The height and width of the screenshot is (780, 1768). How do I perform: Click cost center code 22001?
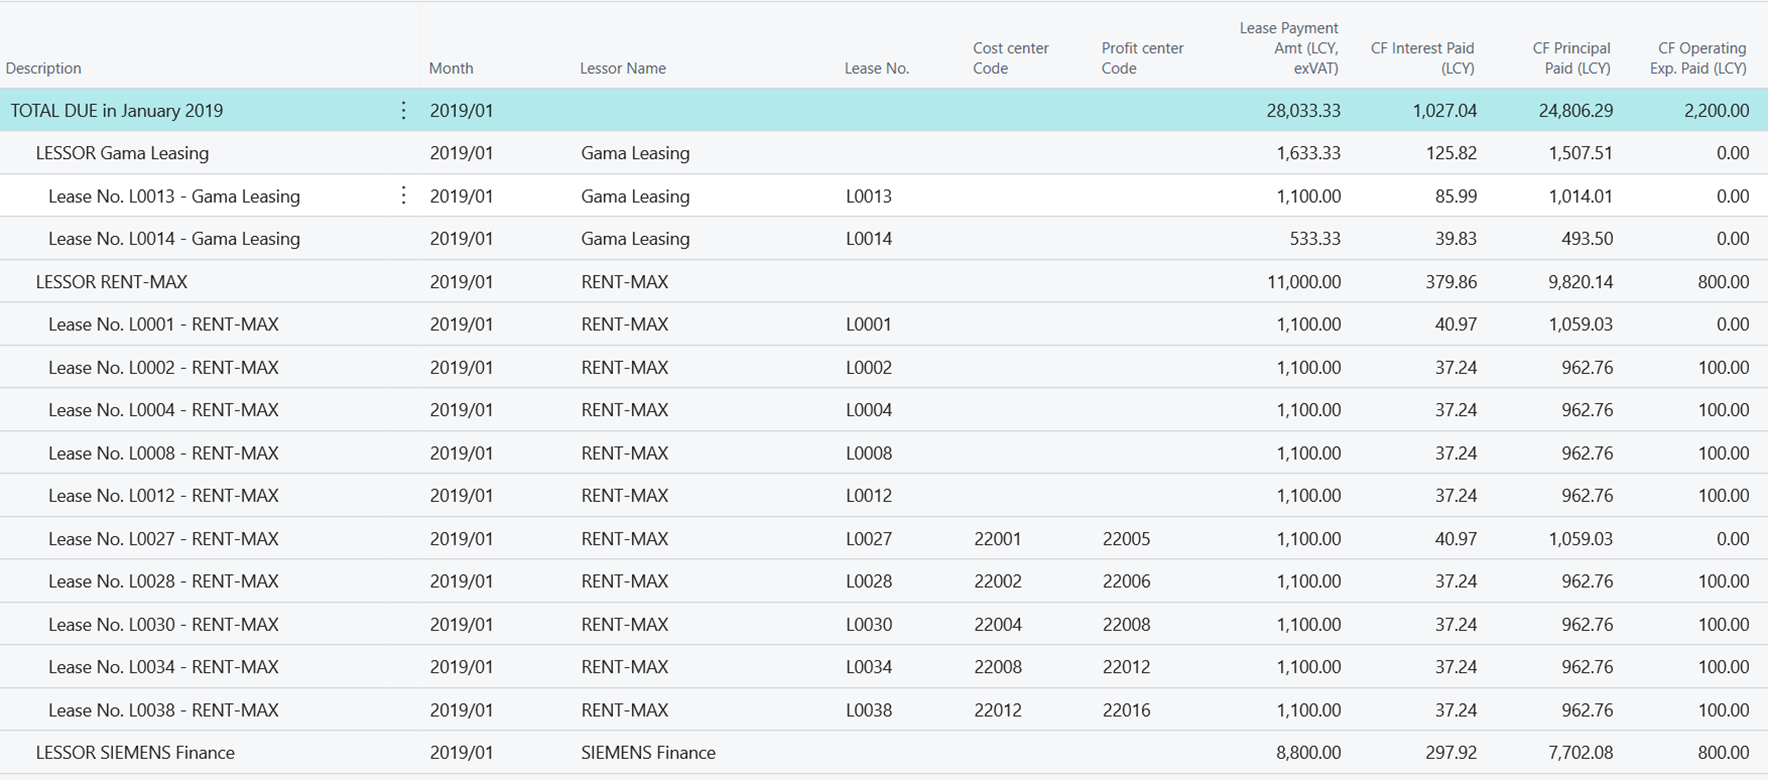pos(997,538)
